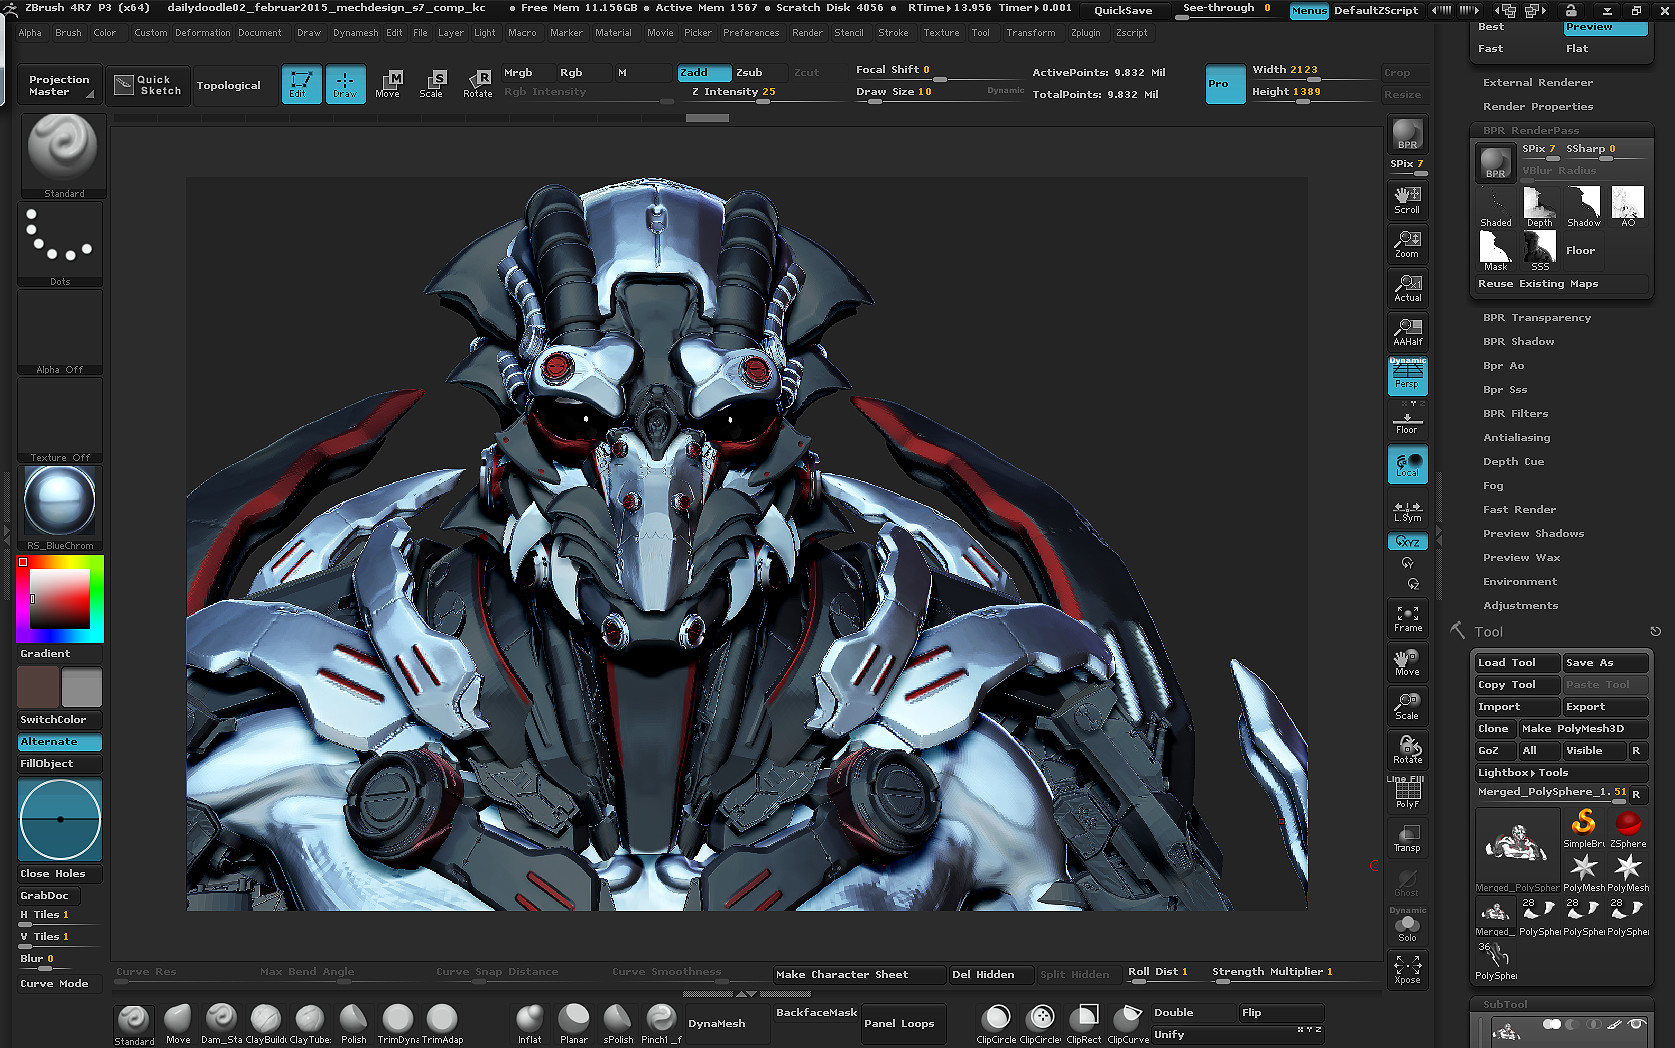Image resolution: width=1675 pixels, height=1048 pixels.
Task: Expand the Antialiasing section
Action: tap(1516, 438)
